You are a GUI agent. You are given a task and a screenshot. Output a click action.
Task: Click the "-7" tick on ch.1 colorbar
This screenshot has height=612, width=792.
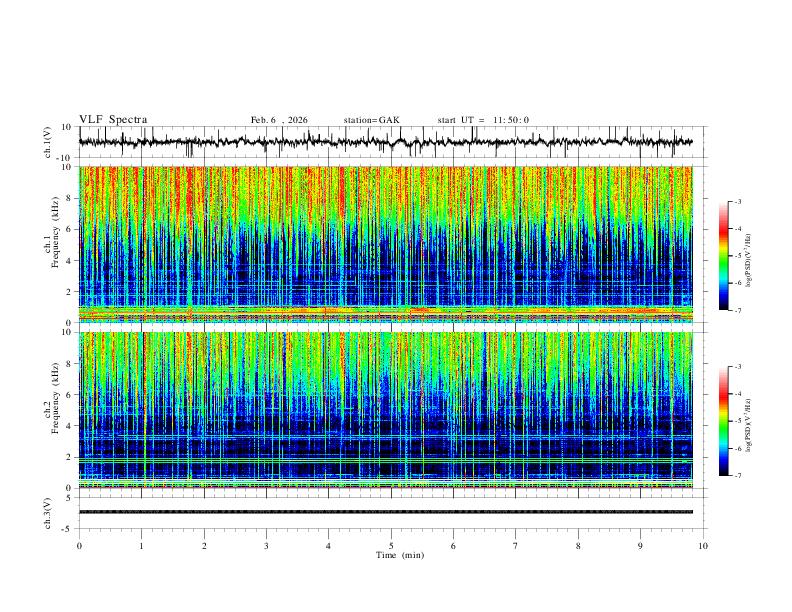tap(737, 310)
